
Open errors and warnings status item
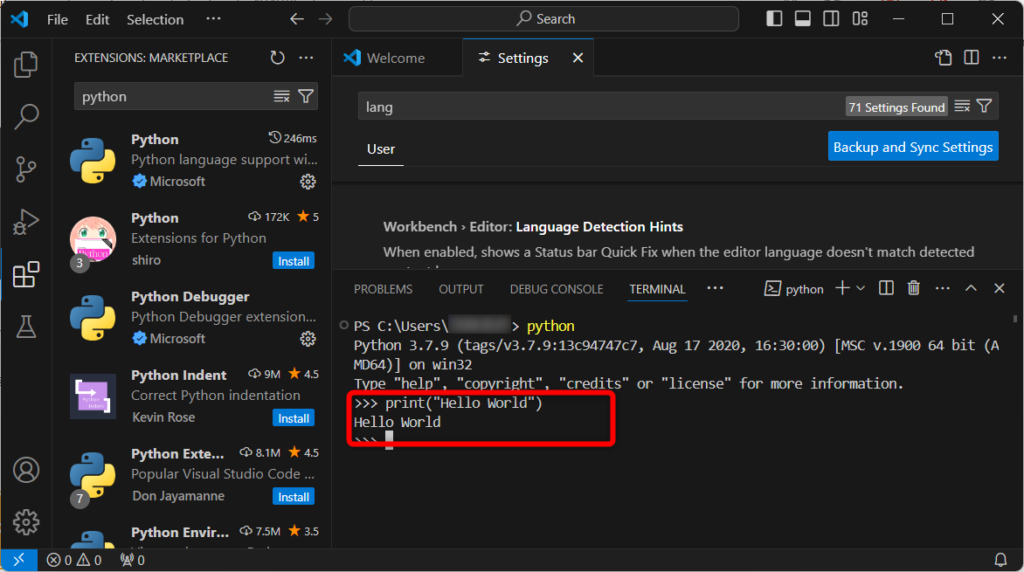coord(74,560)
